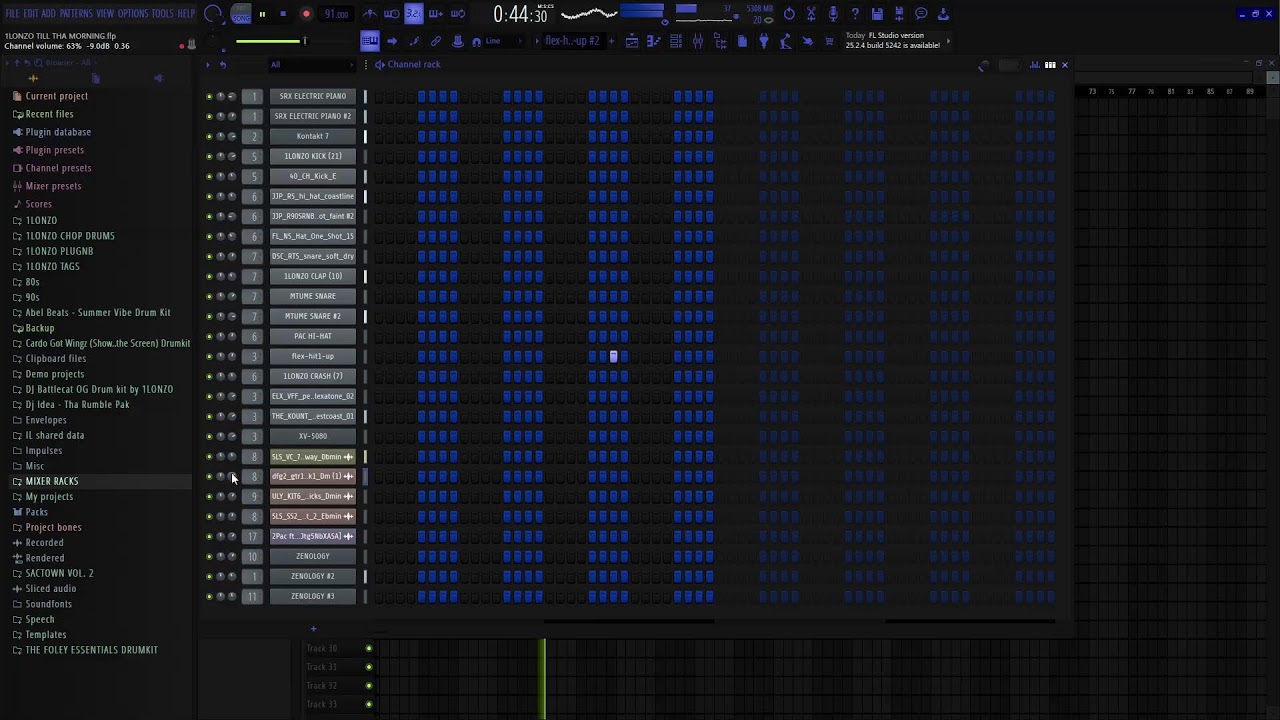Open the help question mark icon

point(855,14)
